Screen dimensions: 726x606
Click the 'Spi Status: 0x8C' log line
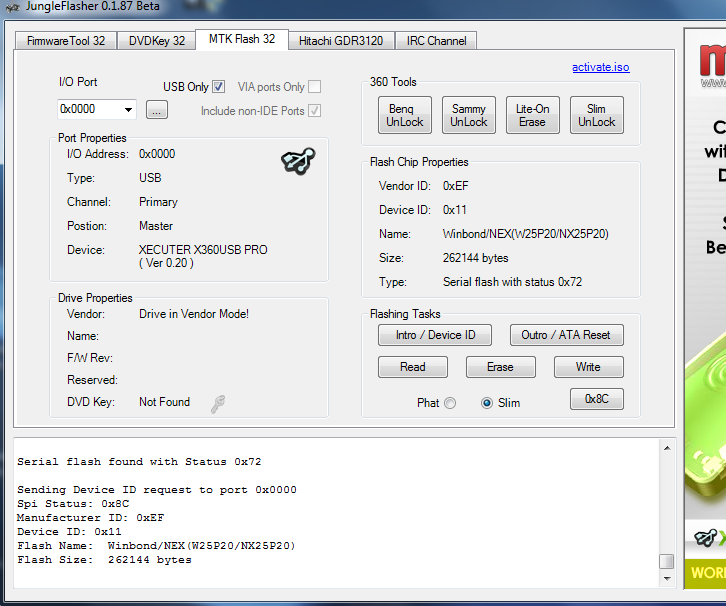coord(73,504)
